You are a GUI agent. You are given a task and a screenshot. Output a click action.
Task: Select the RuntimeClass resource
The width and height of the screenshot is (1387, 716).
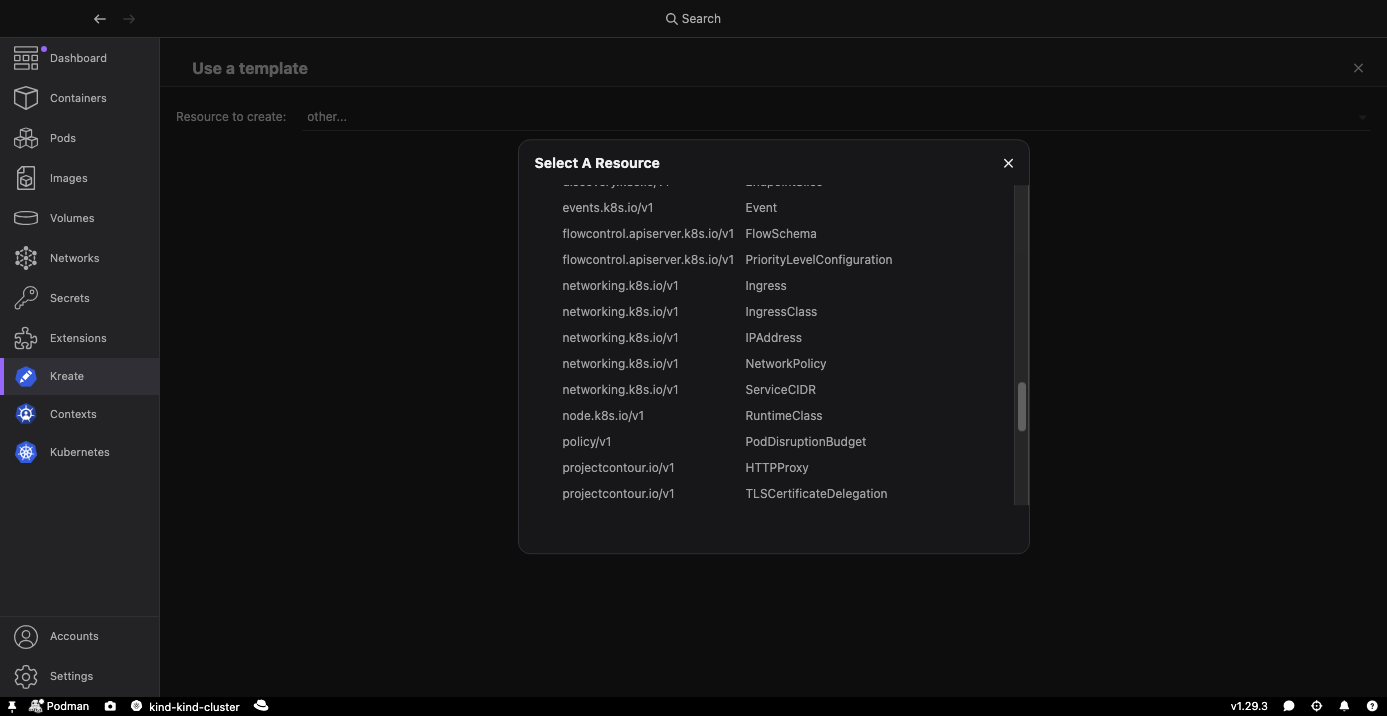784,416
